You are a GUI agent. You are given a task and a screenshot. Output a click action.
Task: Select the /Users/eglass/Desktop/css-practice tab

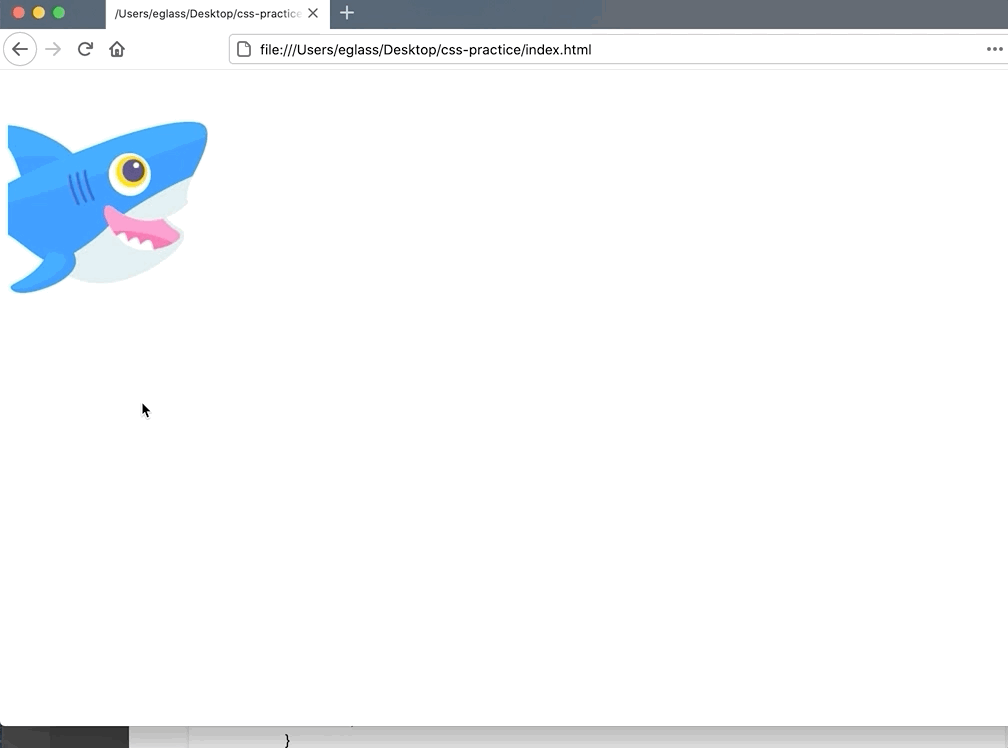pyautogui.click(x=217, y=14)
